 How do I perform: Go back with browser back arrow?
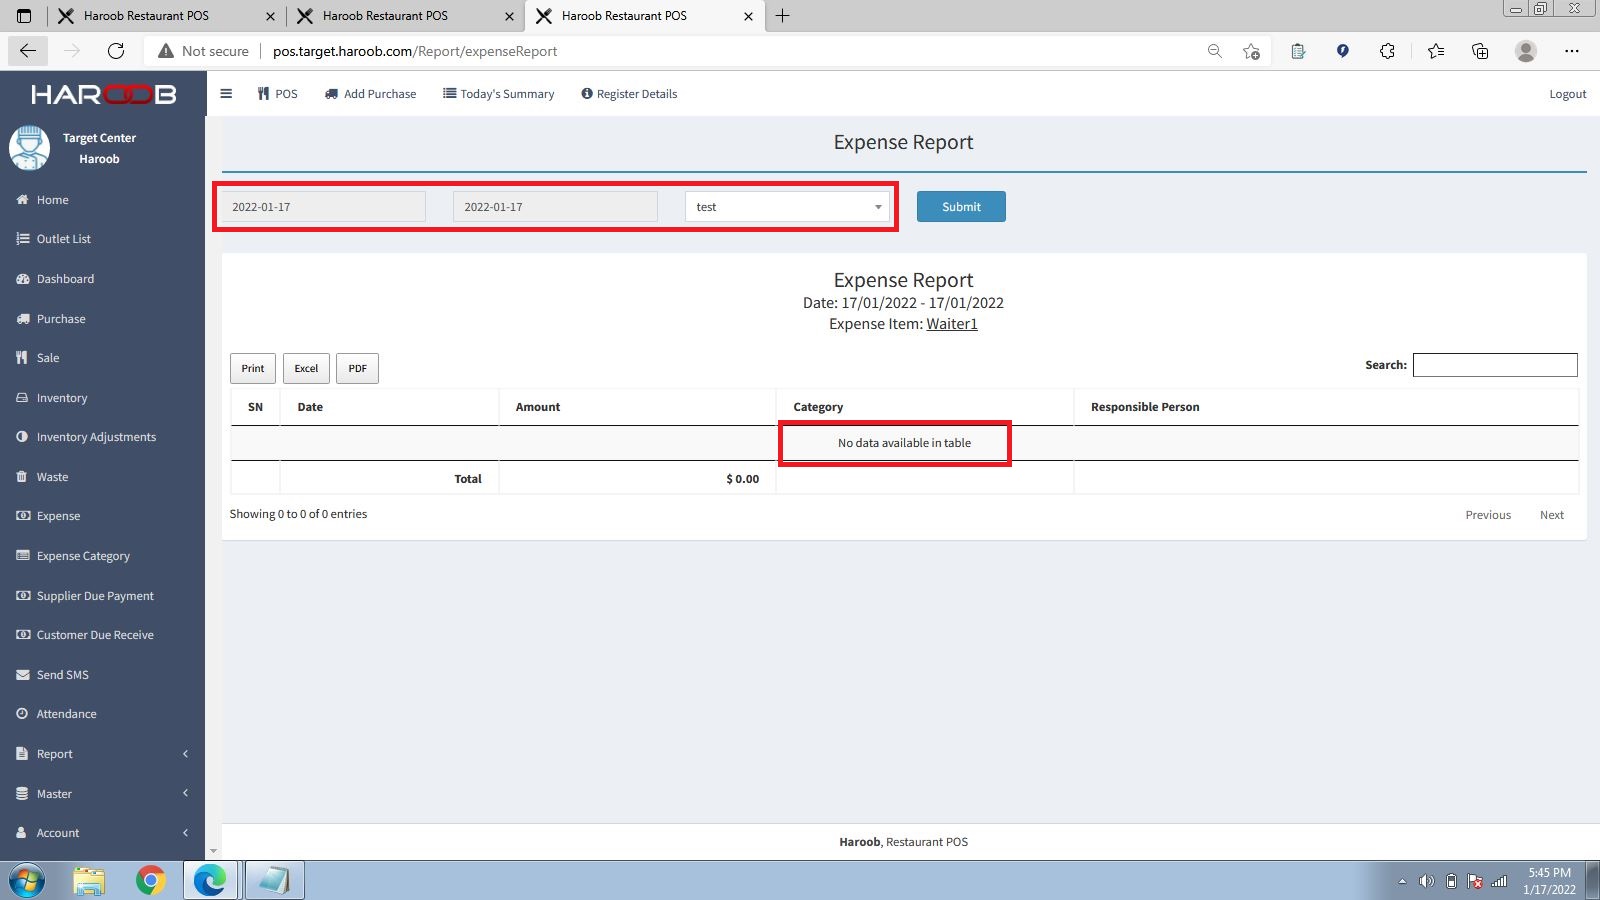(28, 51)
